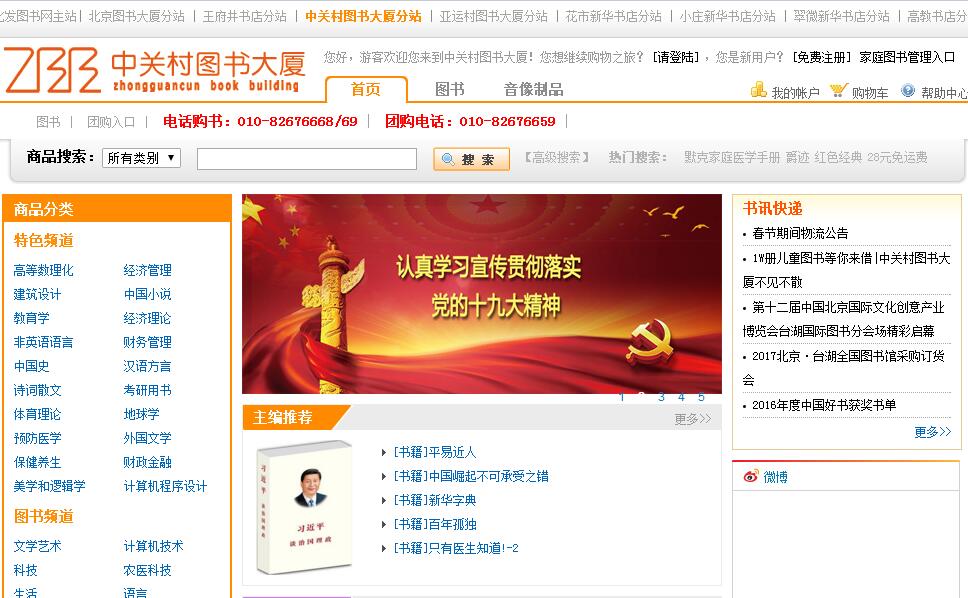Open the shopping cart (购物车) icon
The height and width of the screenshot is (598, 968).
tap(839, 91)
